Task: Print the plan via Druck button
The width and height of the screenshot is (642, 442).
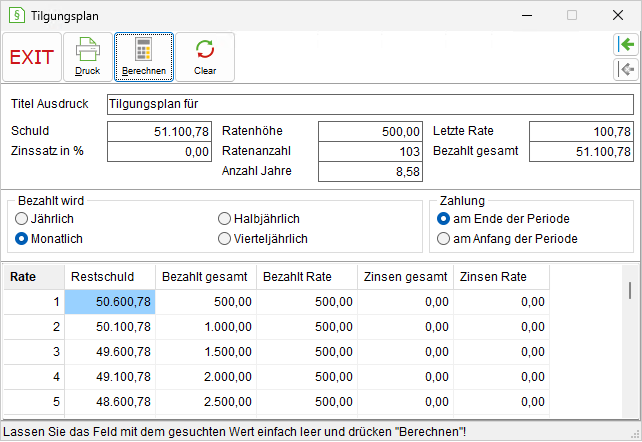Action: point(88,57)
